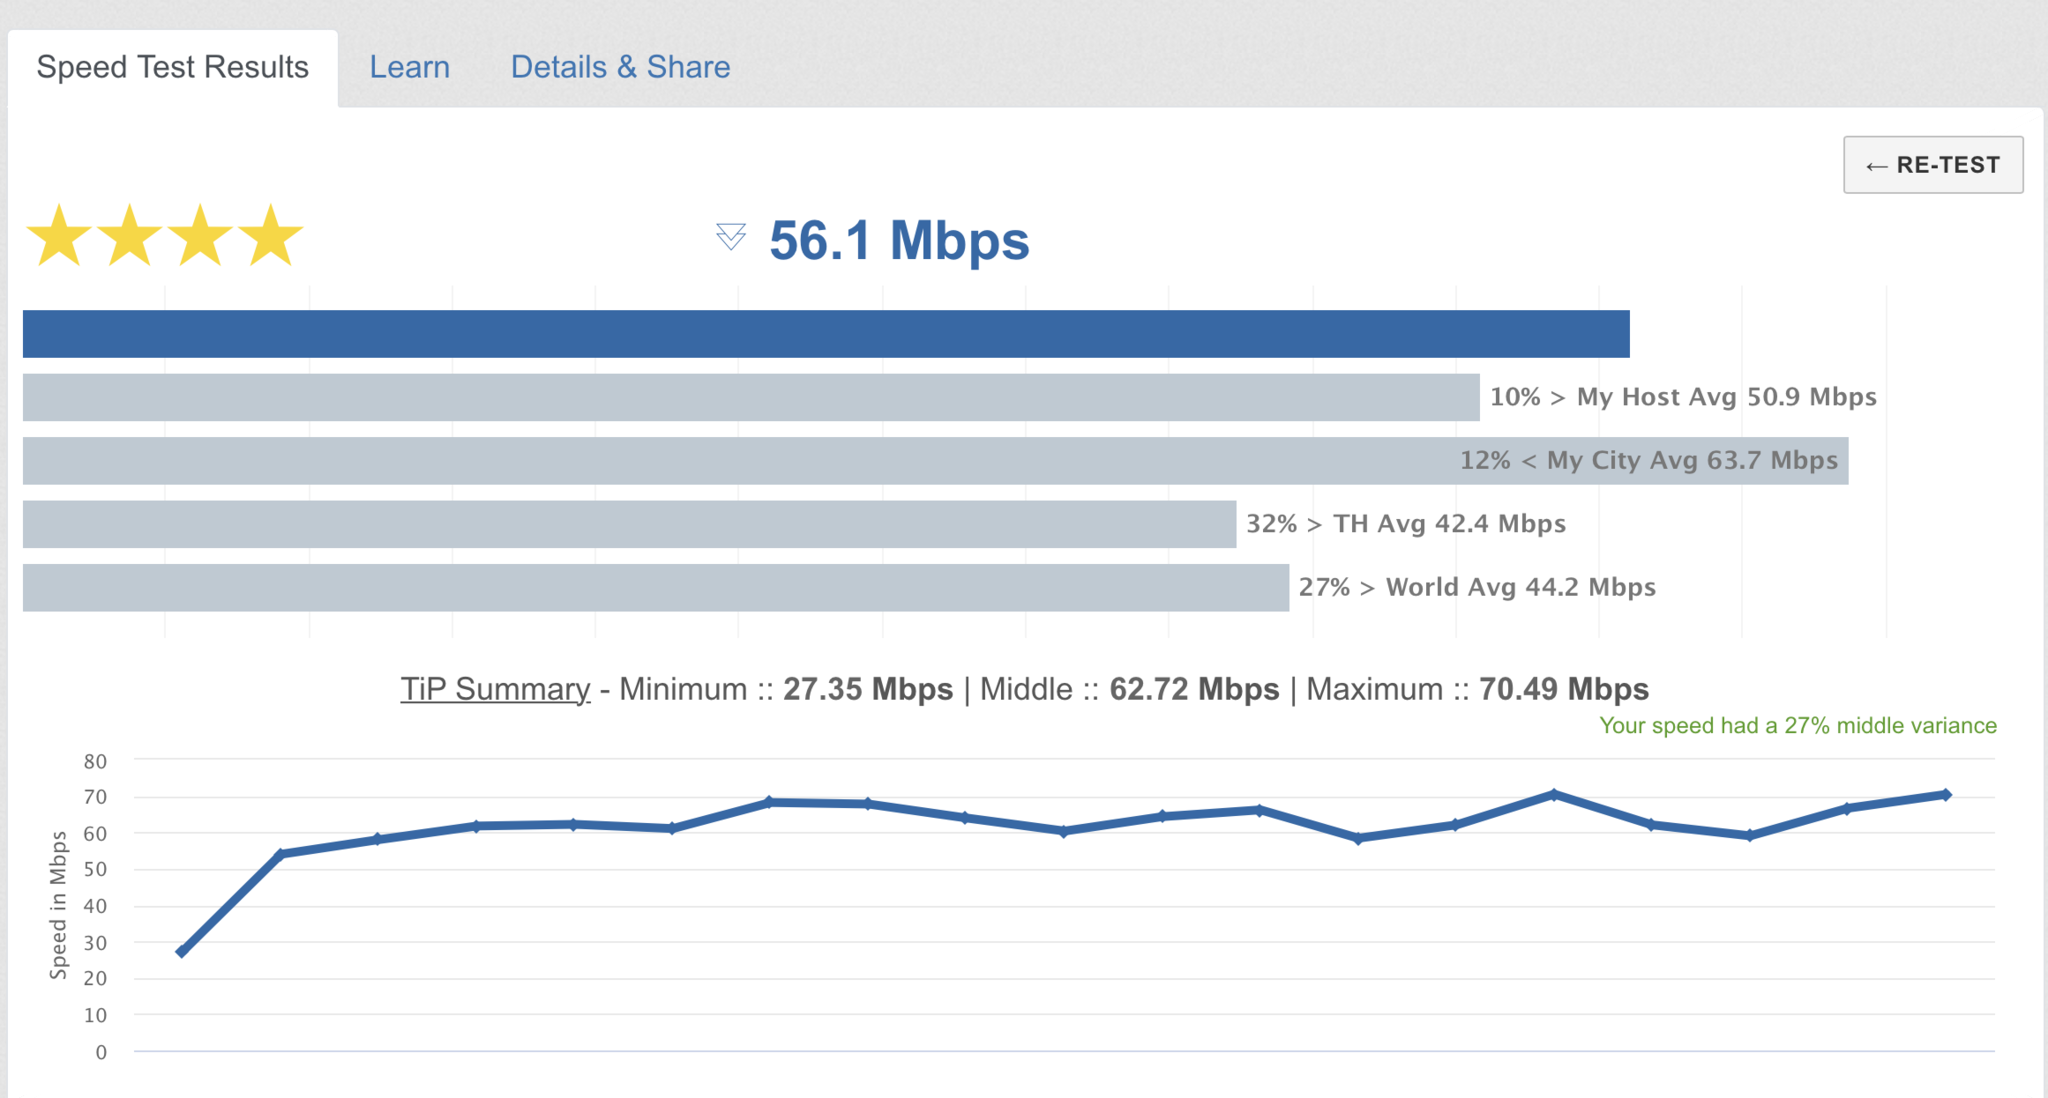The width and height of the screenshot is (2048, 1098).
Task: Click the My Host Avg 50.9 Mbps bar
Action: click(x=751, y=397)
